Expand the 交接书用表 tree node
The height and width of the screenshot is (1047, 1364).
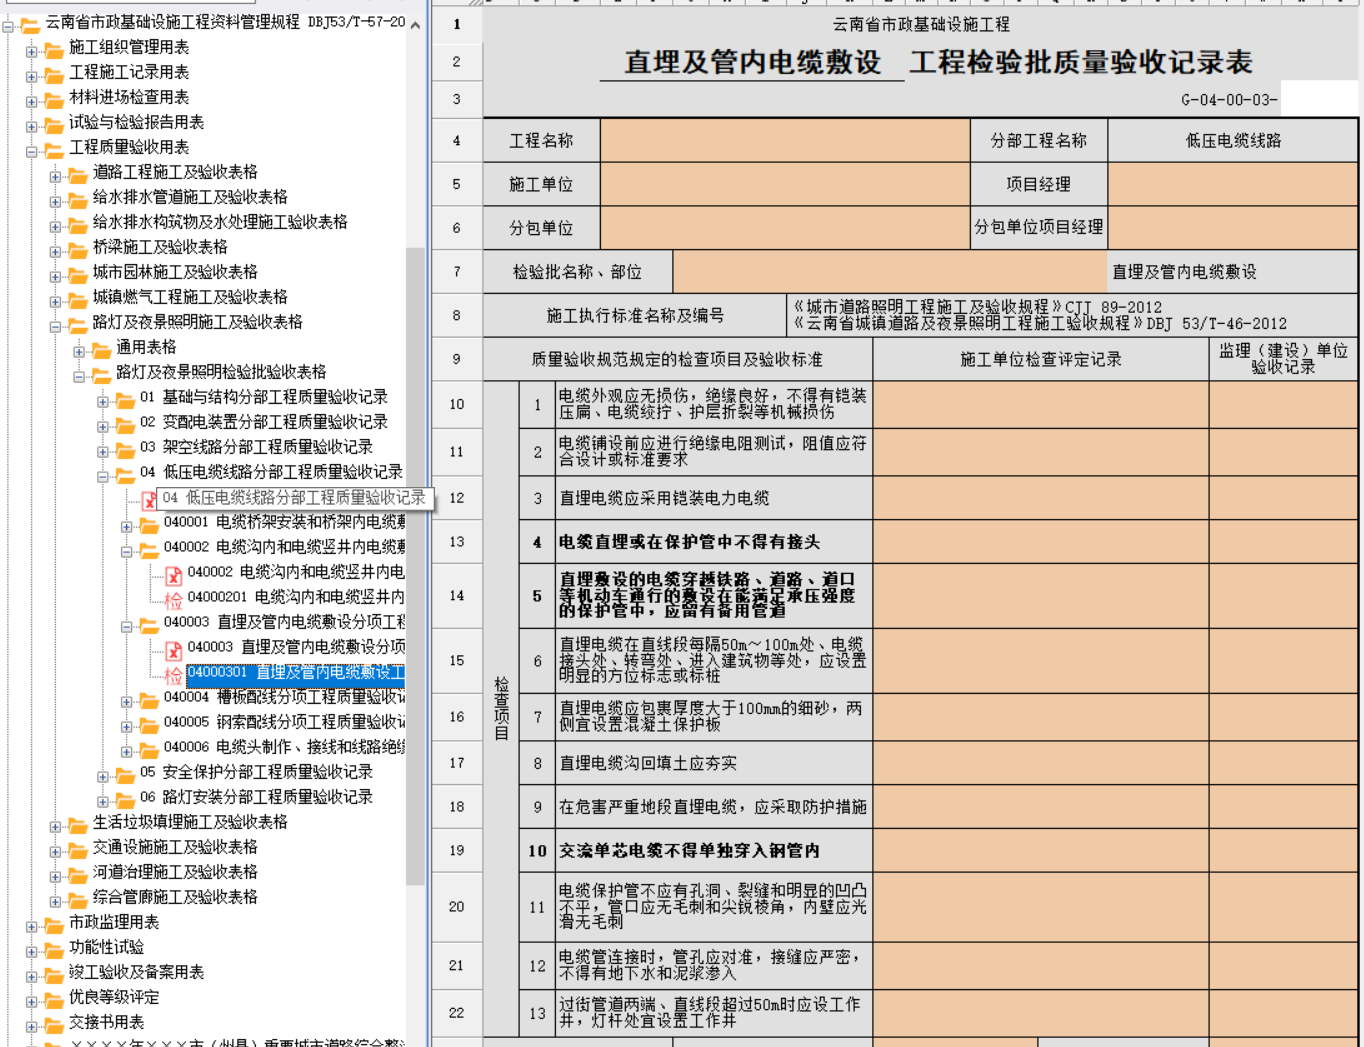32,1026
